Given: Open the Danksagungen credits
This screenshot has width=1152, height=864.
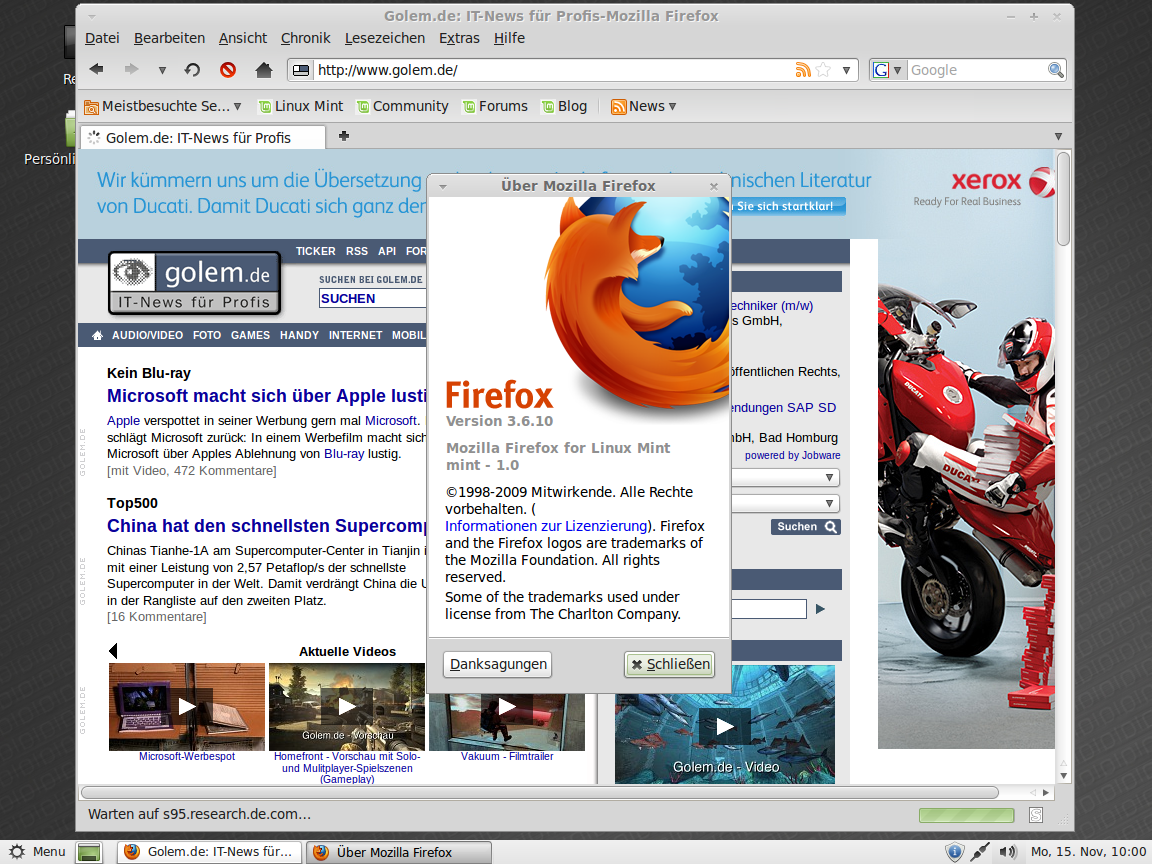Looking at the screenshot, I should (x=497, y=663).
